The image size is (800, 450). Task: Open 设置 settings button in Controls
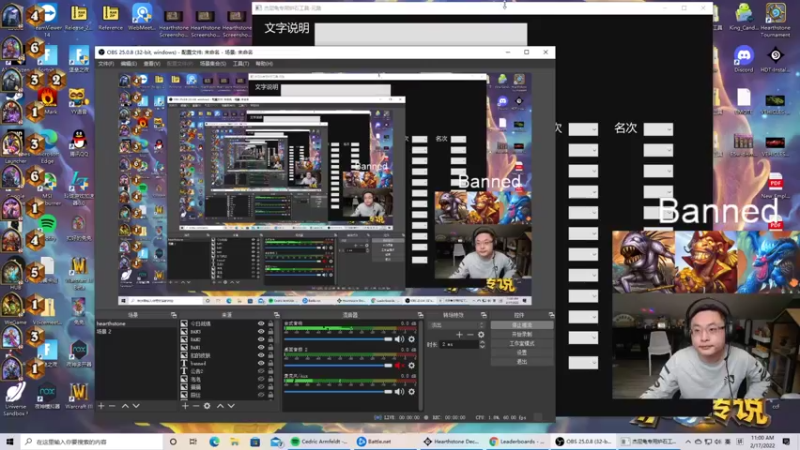click(x=521, y=353)
